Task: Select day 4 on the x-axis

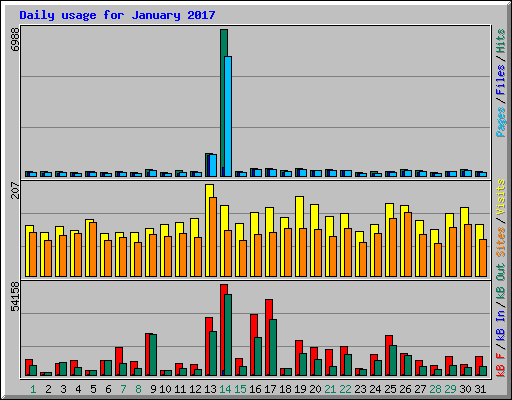Action: point(78,389)
